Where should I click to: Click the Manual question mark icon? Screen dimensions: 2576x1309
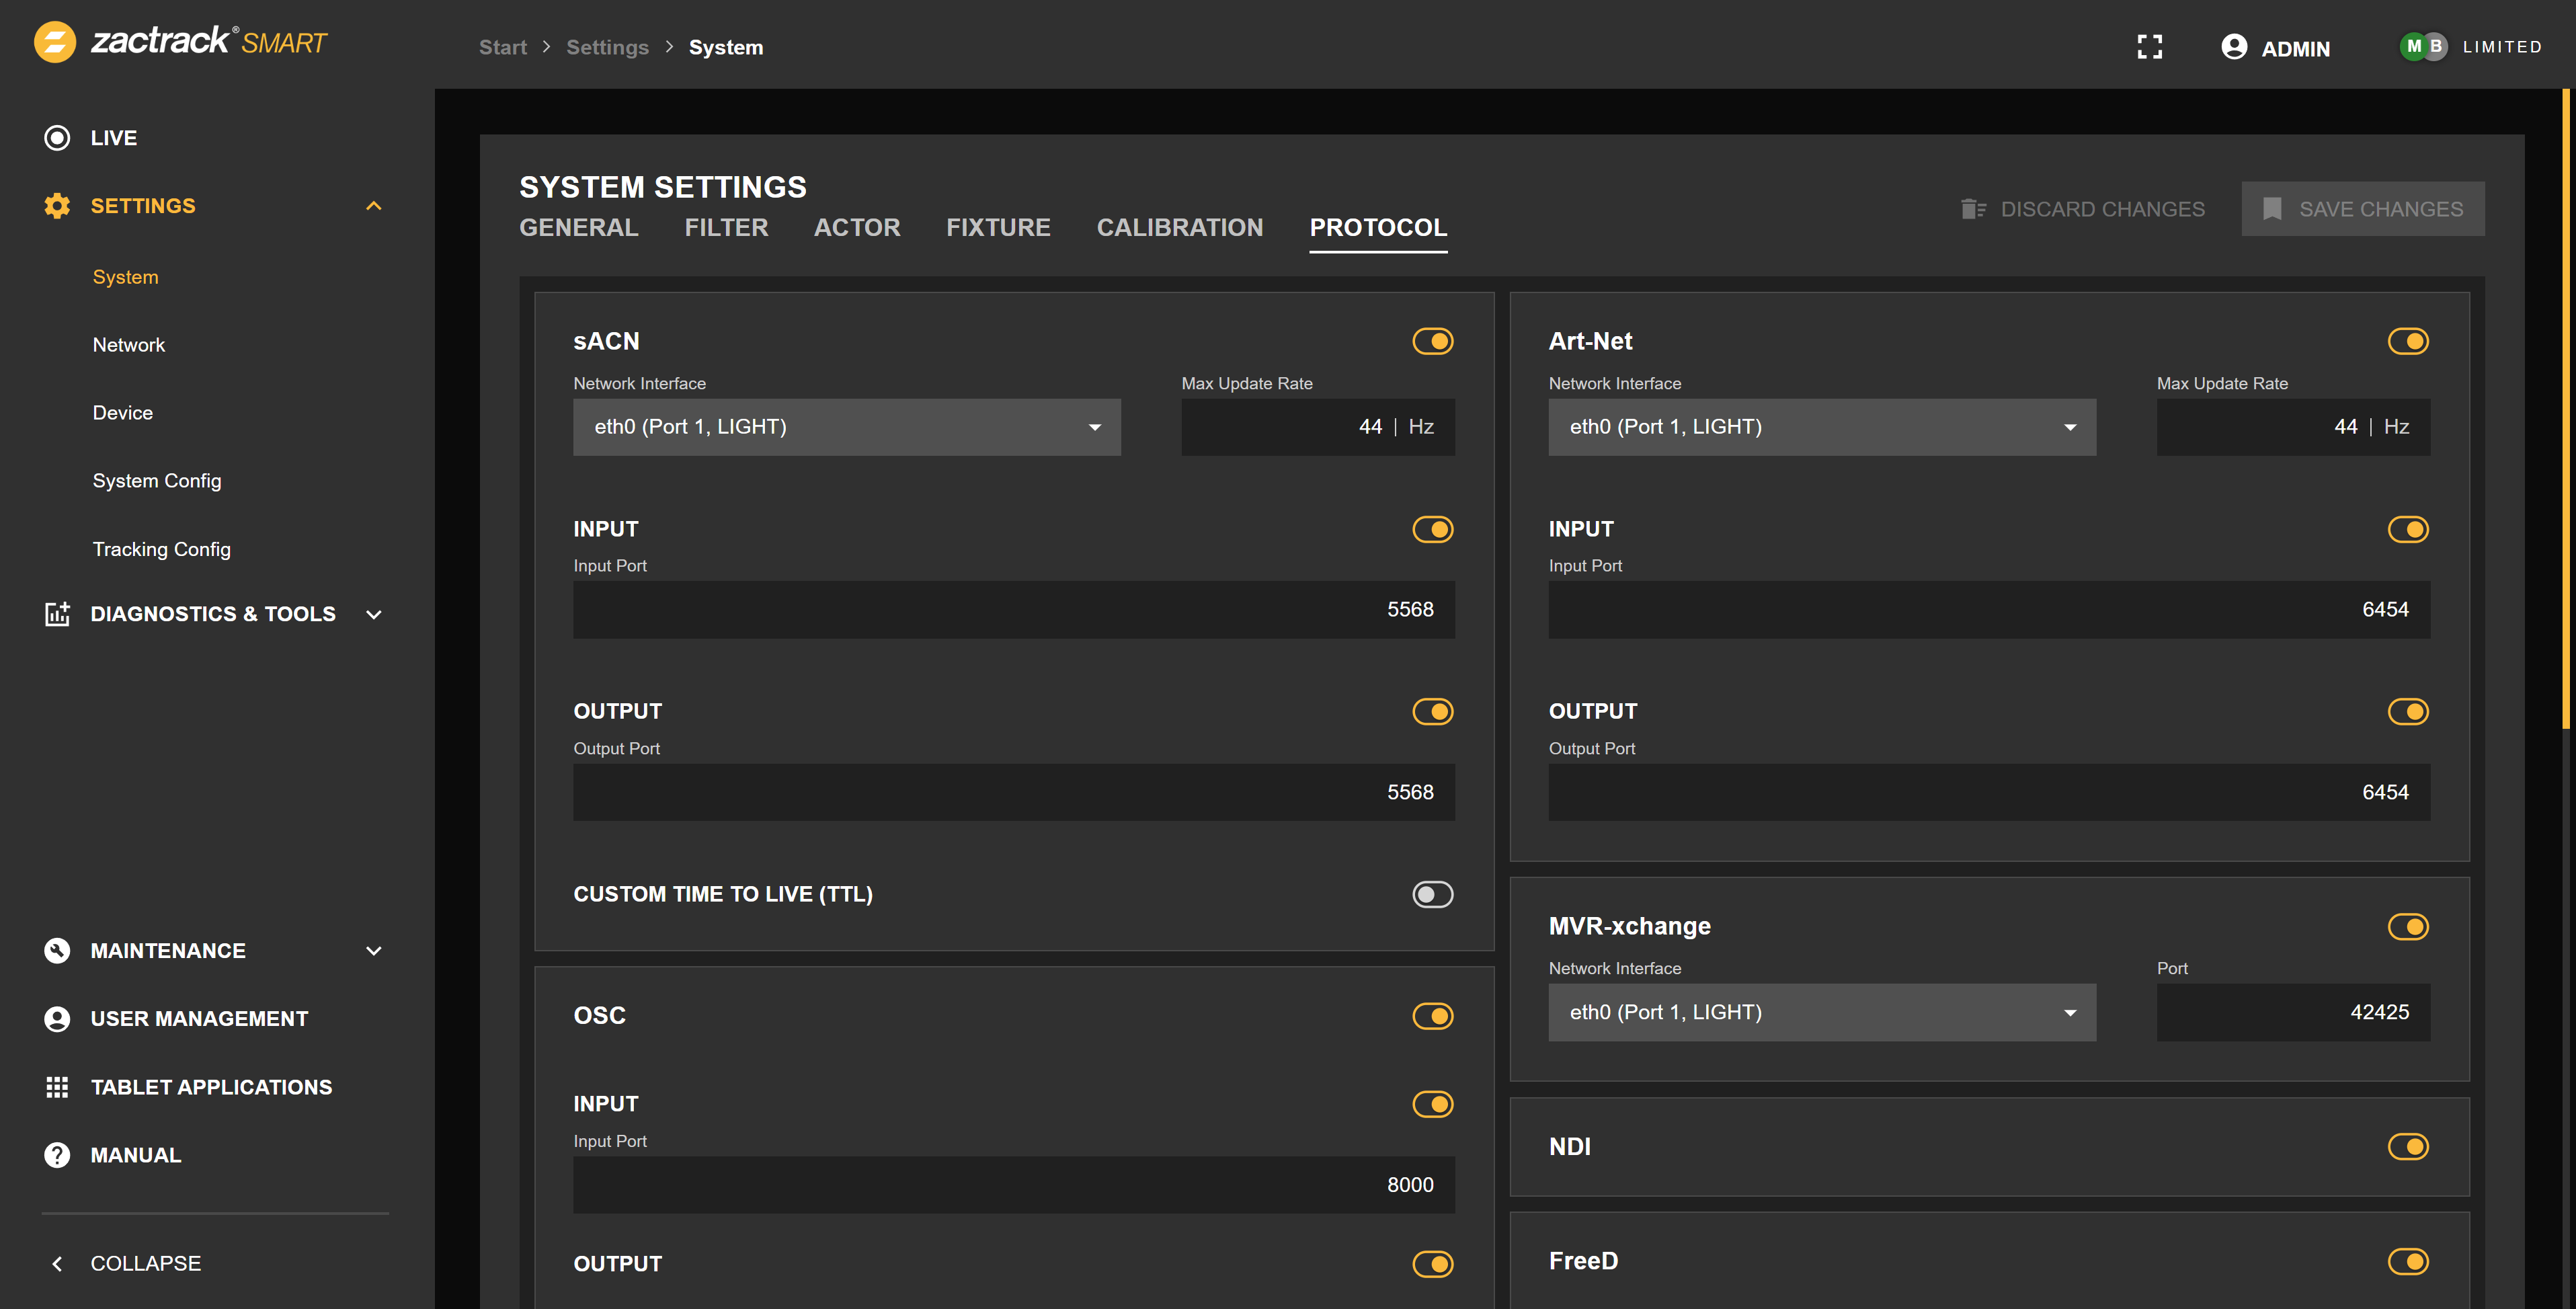[x=57, y=1155]
